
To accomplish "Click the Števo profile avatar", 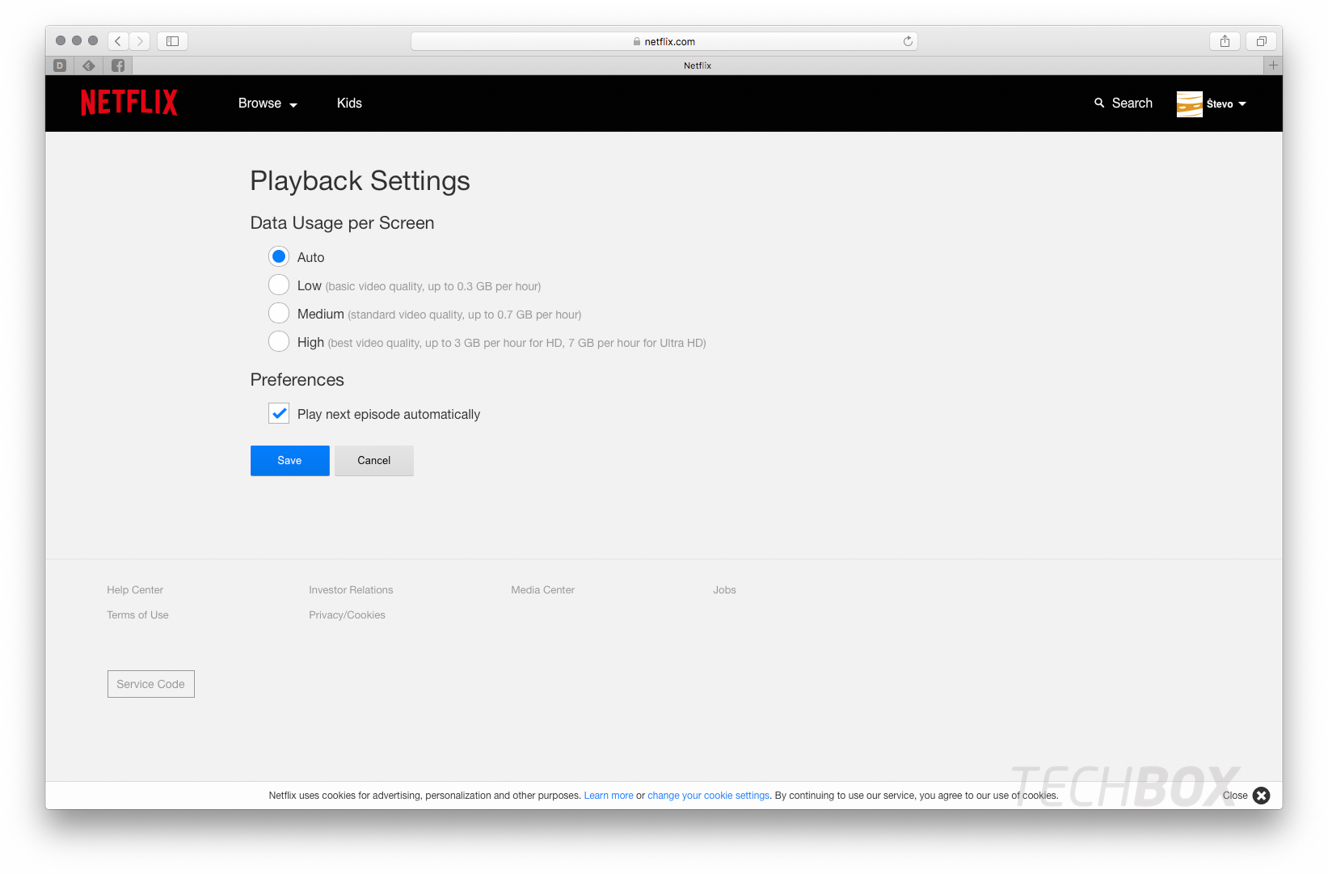I will tap(1189, 104).
